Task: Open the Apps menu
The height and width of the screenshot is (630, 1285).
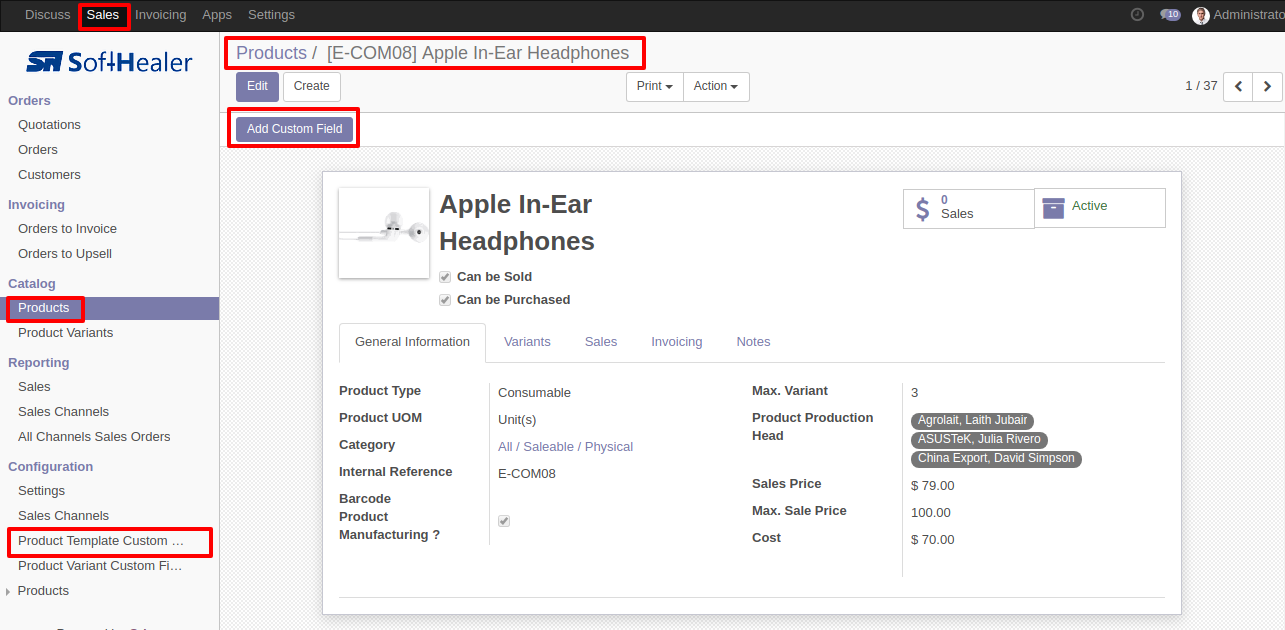Action: click(217, 15)
